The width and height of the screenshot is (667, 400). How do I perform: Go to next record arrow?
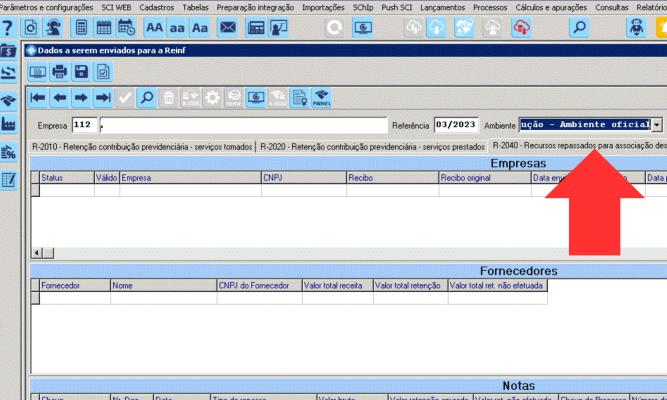coord(81,98)
